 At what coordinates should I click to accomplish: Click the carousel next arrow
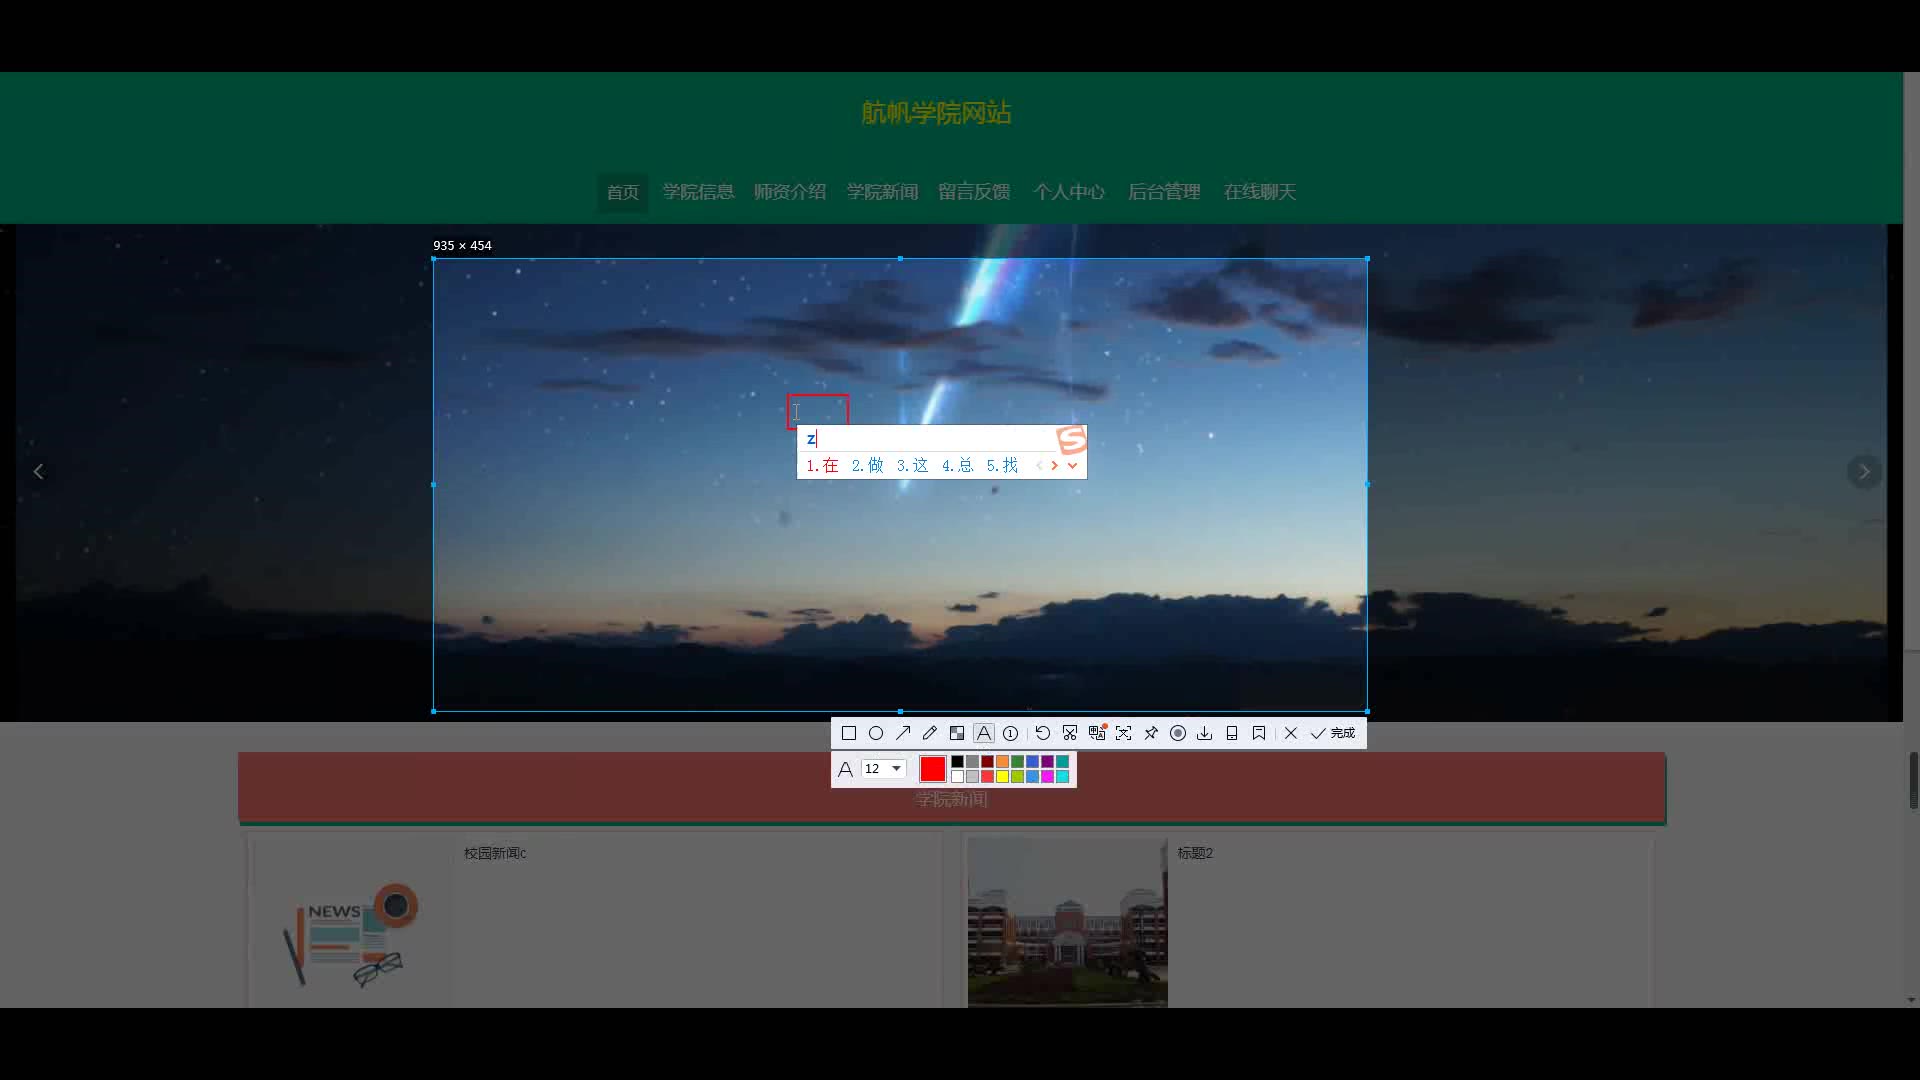(1864, 472)
